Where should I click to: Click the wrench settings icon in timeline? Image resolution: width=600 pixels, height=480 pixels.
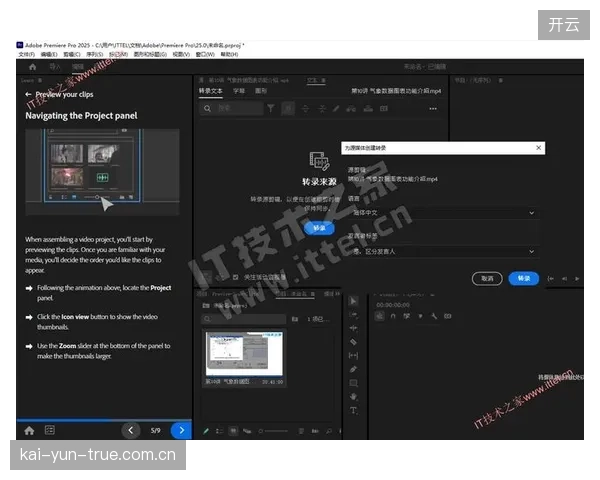(x=434, y=316)
